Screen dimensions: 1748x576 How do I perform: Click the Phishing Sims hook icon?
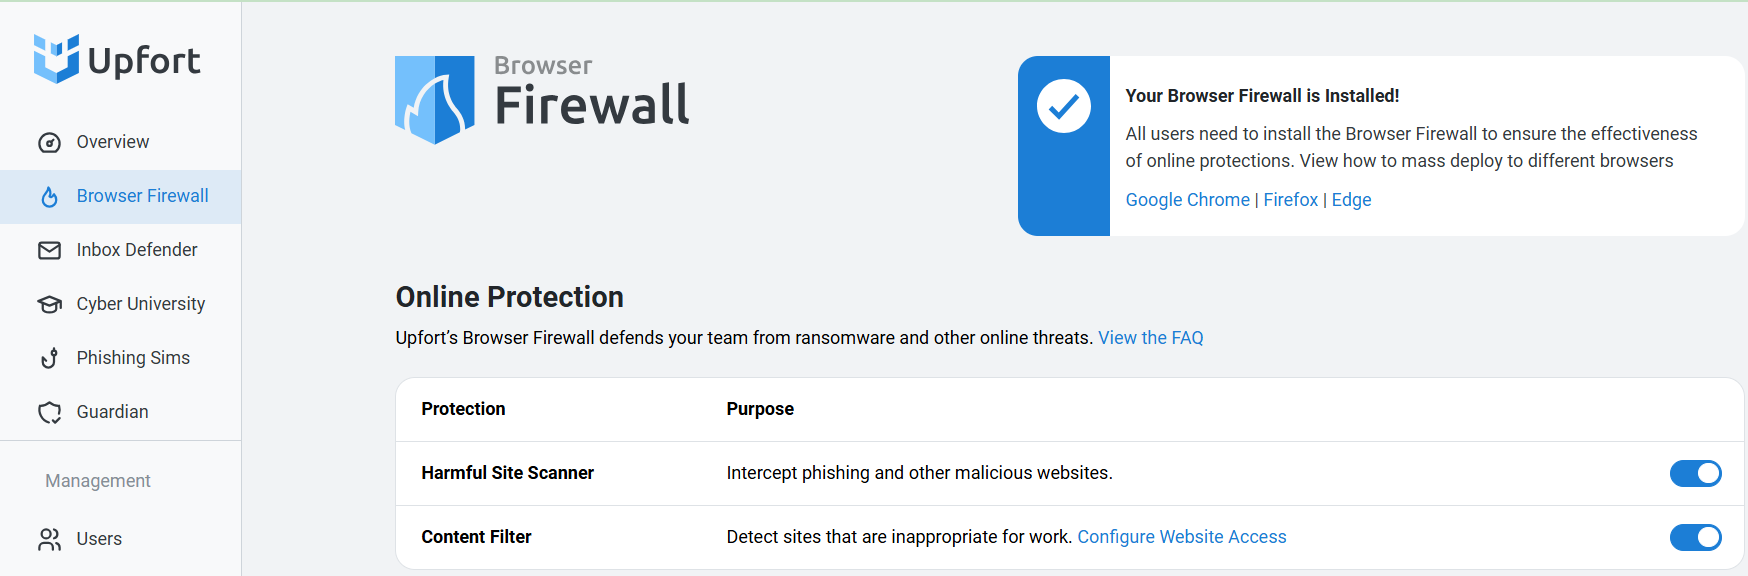(49, 358)
